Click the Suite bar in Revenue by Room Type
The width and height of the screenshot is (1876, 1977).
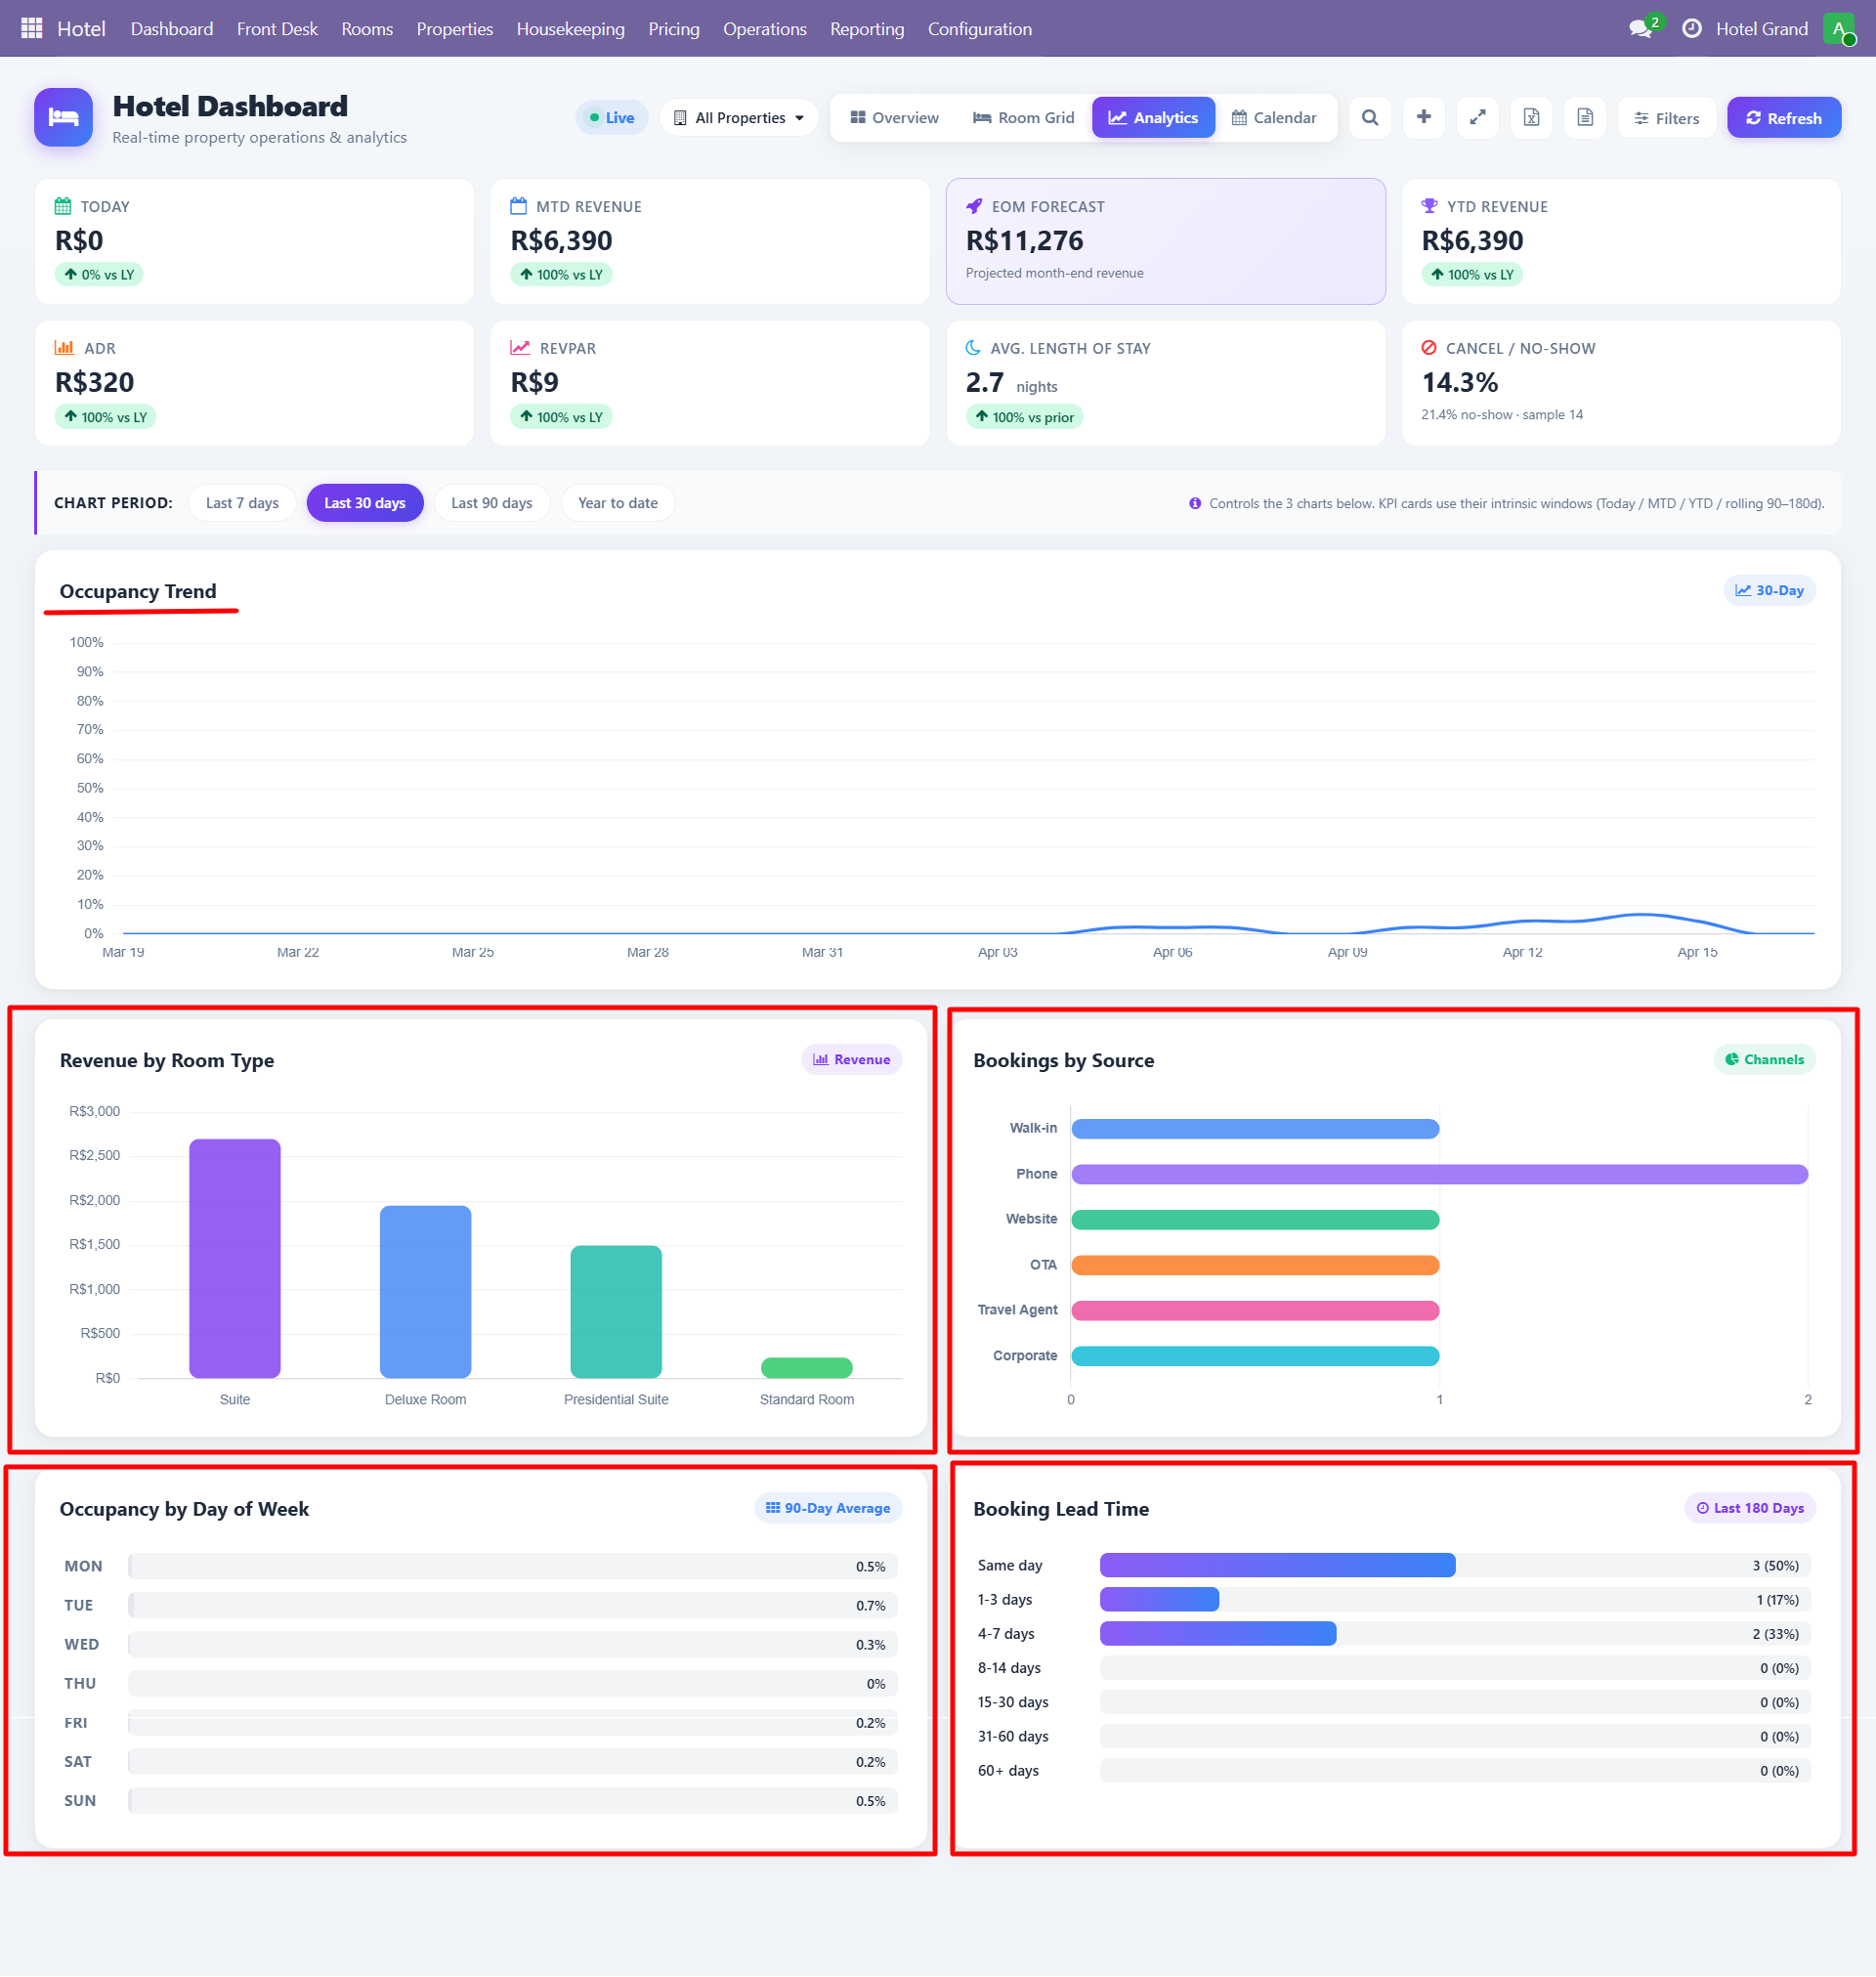pyautogui.click(x=234, y=1260)
